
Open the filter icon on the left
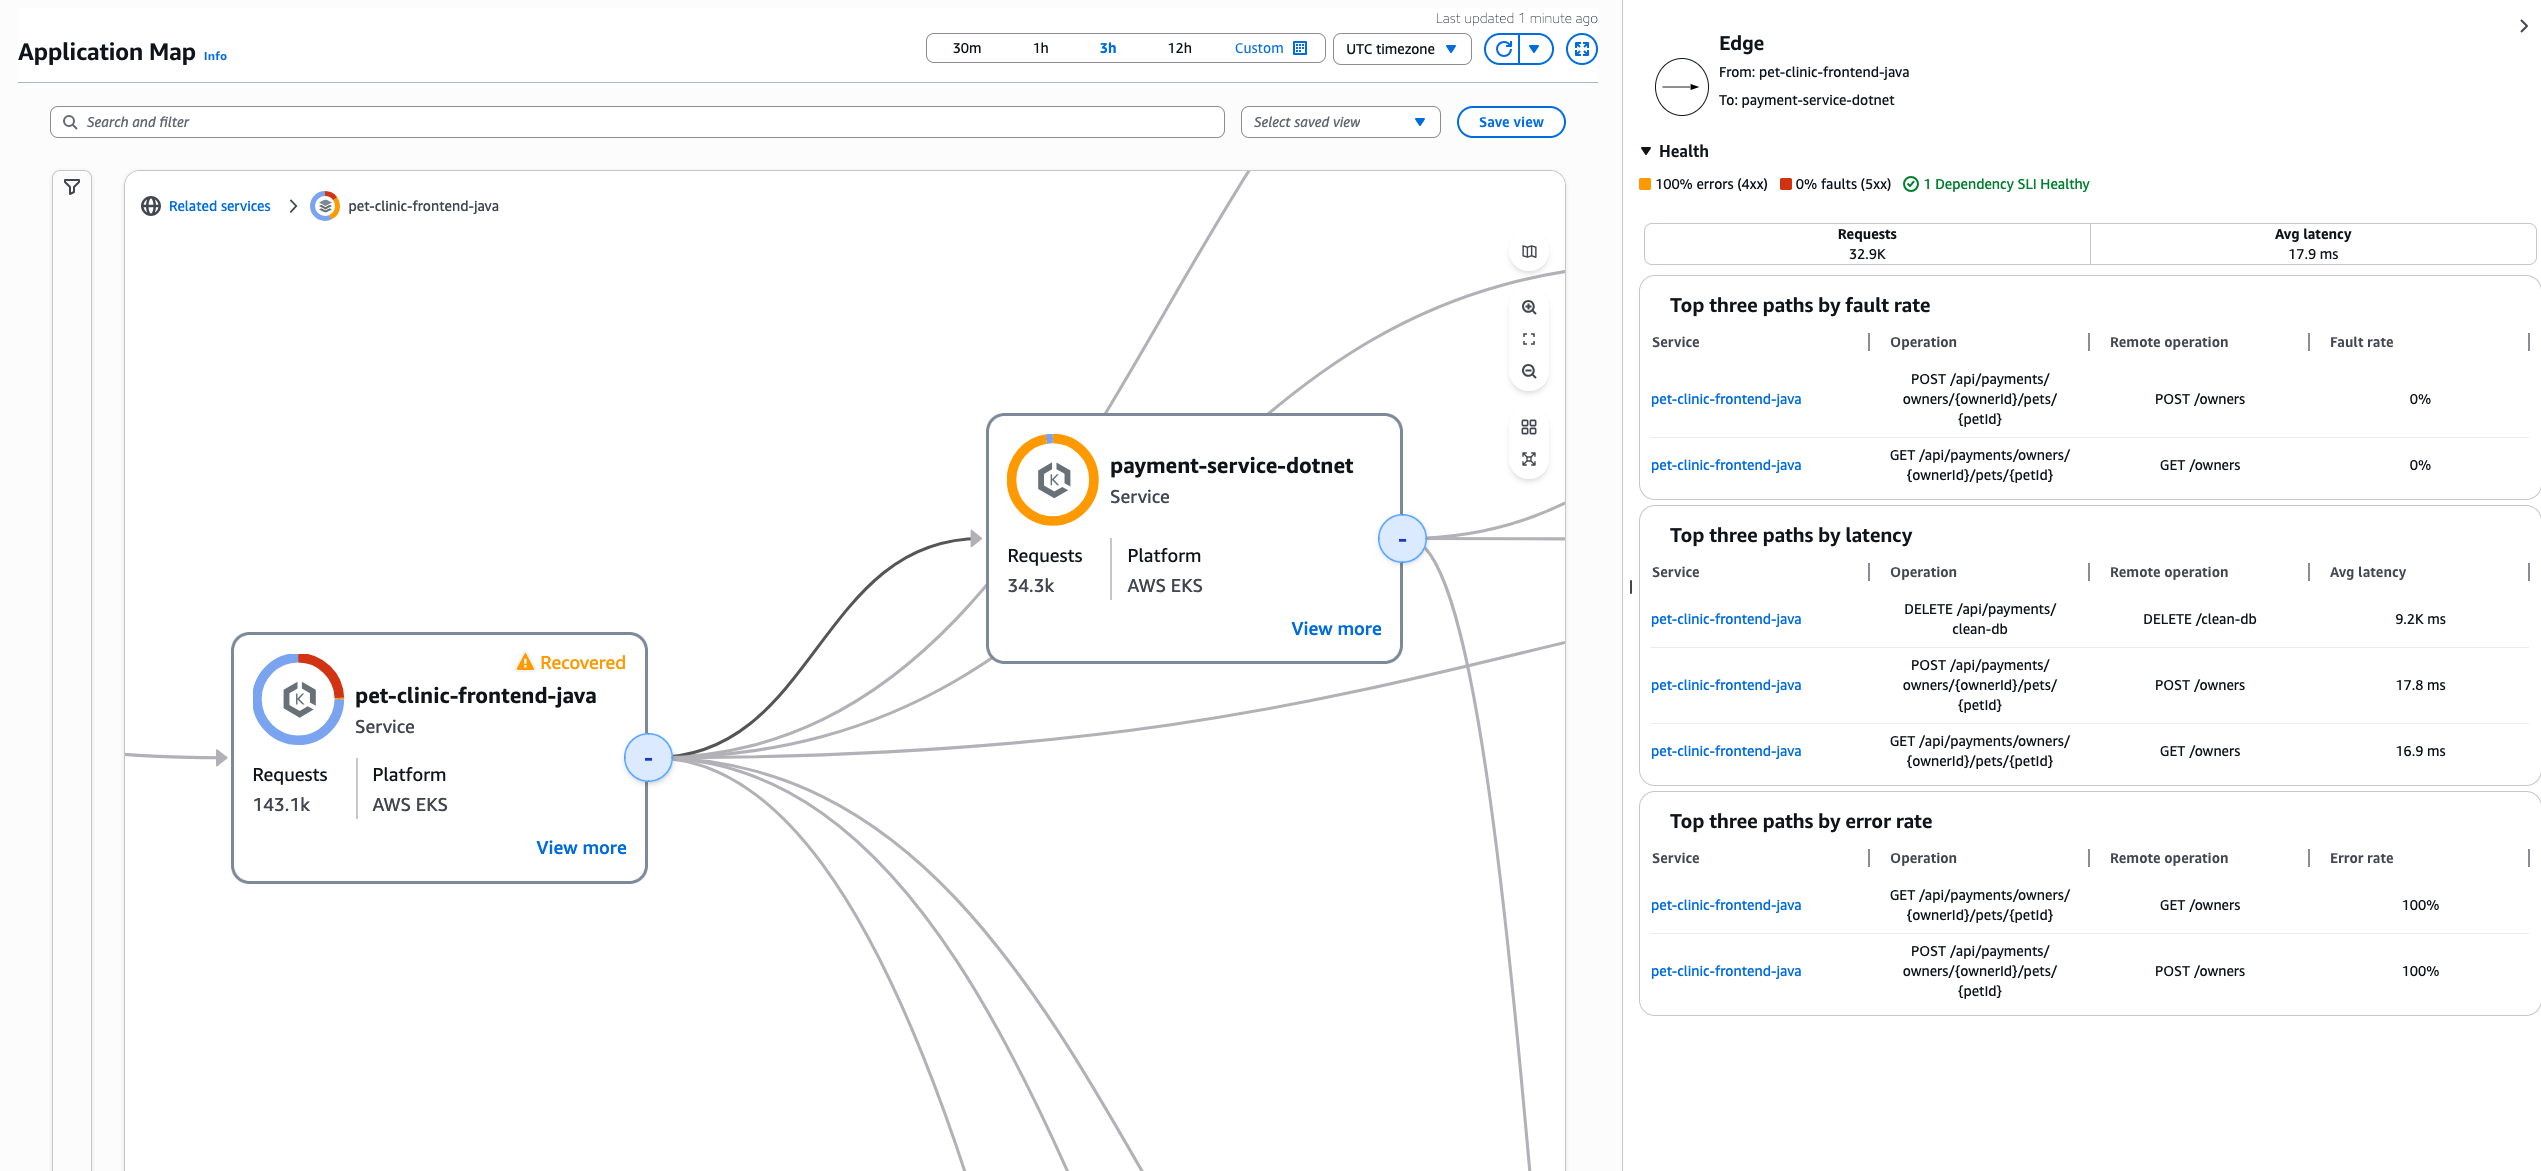[x=71, y=186]
